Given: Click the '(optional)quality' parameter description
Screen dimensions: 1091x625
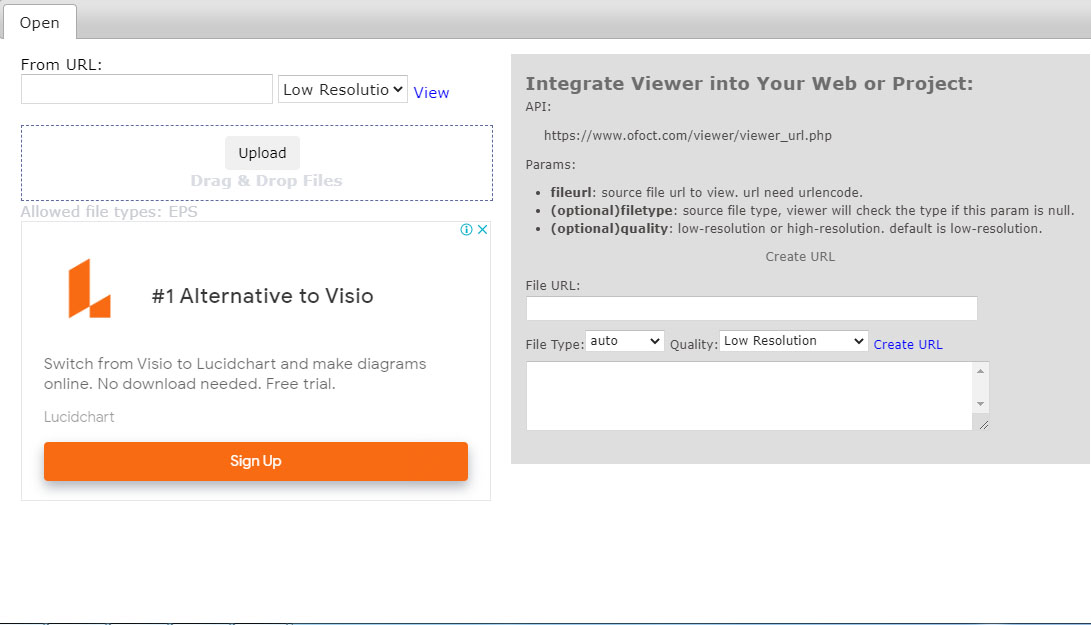Looking at the screenshot, I should pos(796,229).
